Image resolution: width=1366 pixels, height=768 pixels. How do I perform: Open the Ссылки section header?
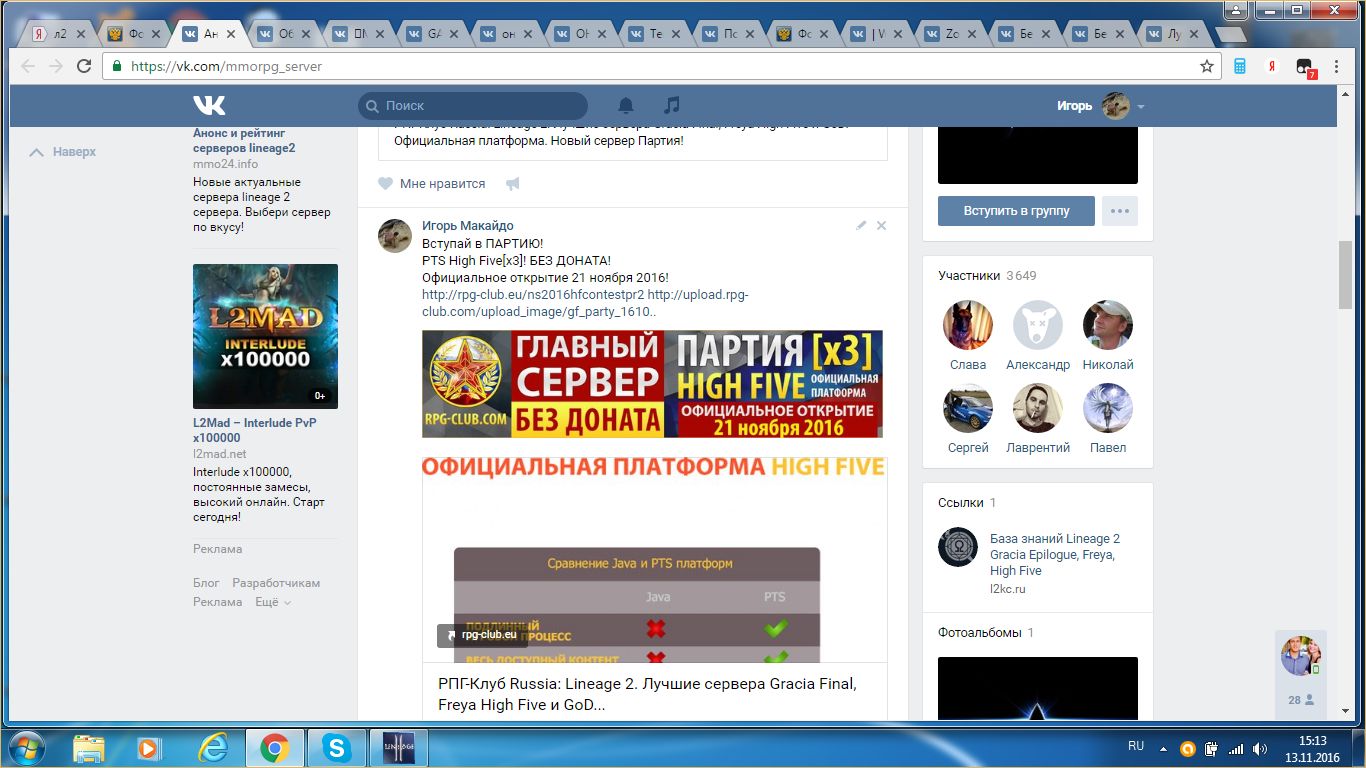tap(967, 503)
